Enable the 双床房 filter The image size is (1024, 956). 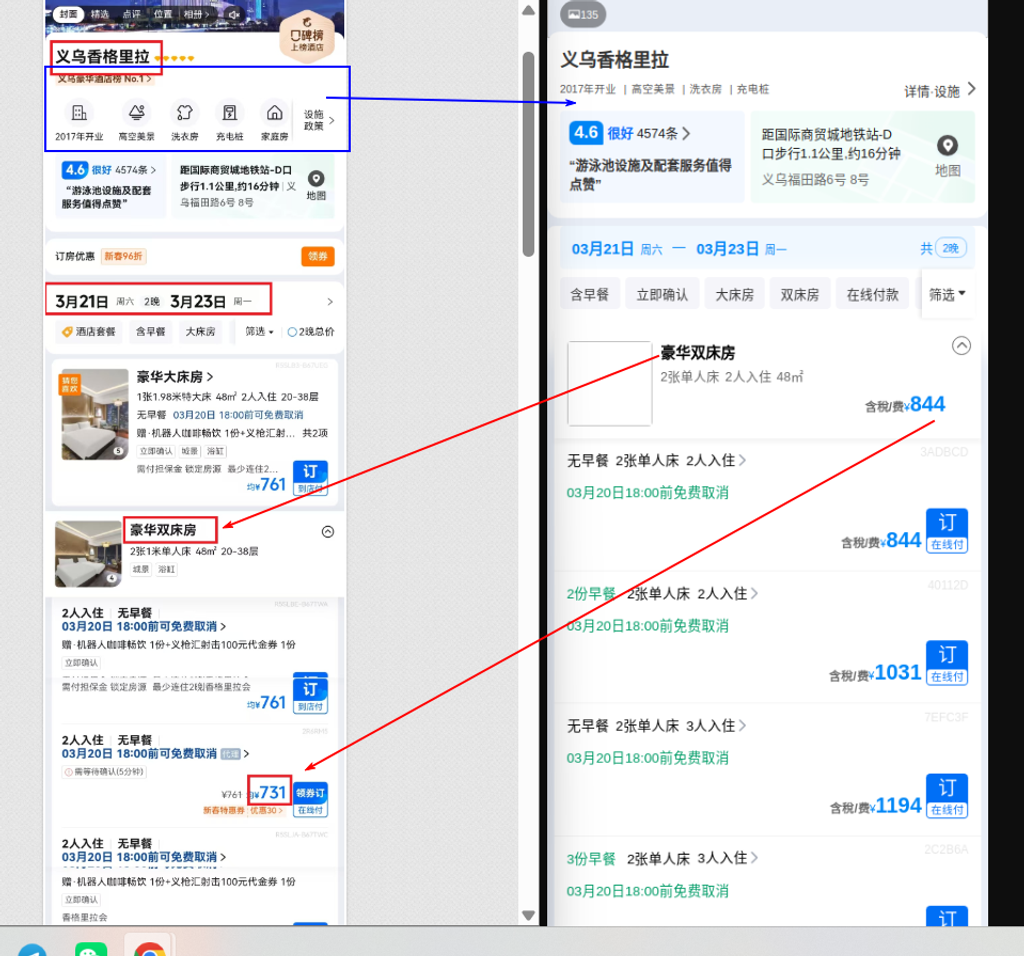(x=800, y=295)
